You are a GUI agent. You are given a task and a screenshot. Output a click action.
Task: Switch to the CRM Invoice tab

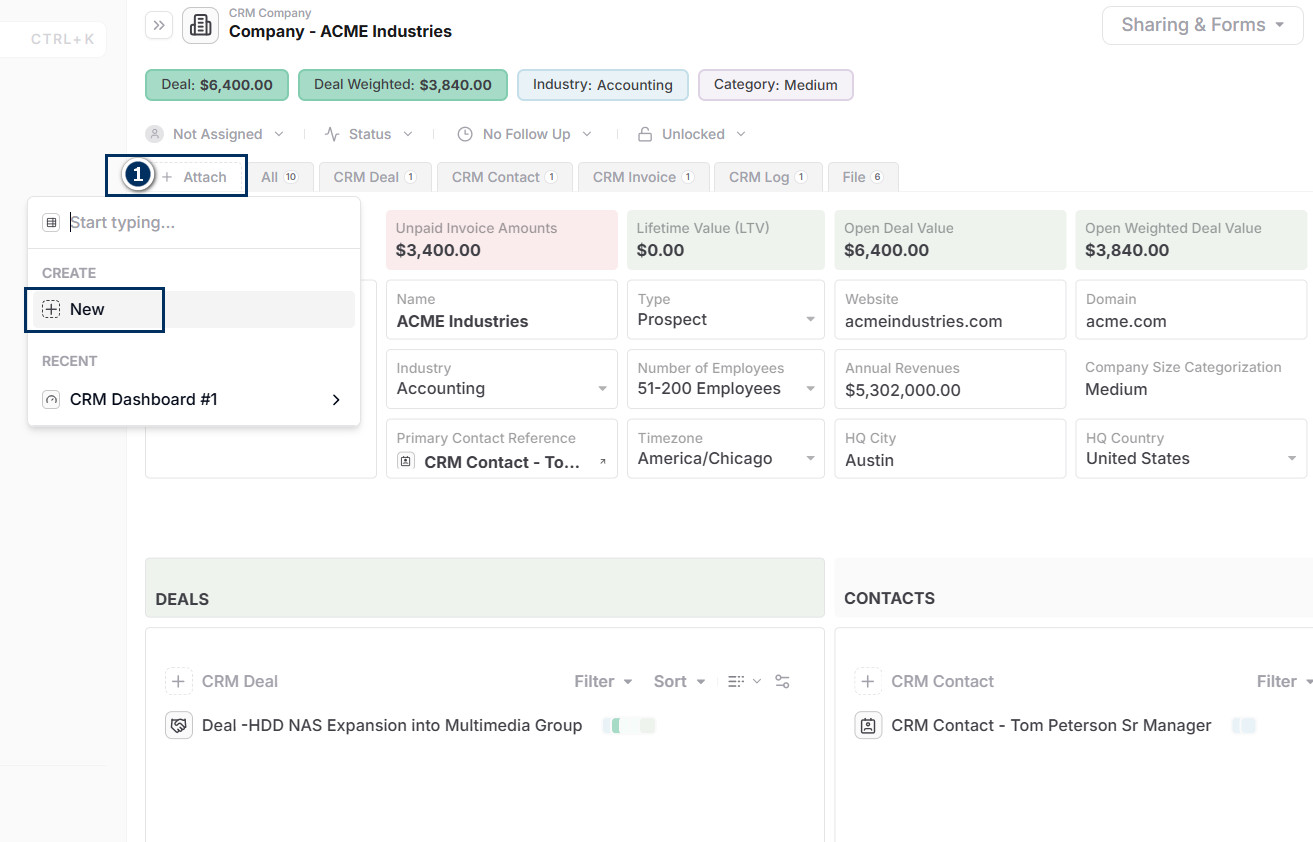coord(644,177)
